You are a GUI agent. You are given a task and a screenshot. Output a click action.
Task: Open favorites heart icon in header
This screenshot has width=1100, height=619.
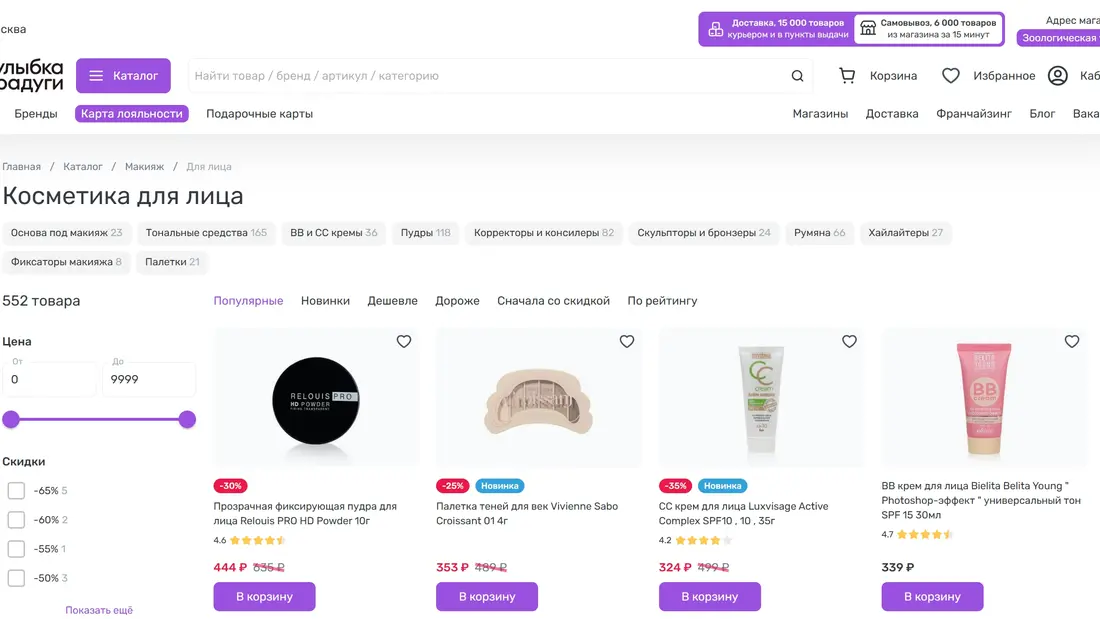pos(951,76)
